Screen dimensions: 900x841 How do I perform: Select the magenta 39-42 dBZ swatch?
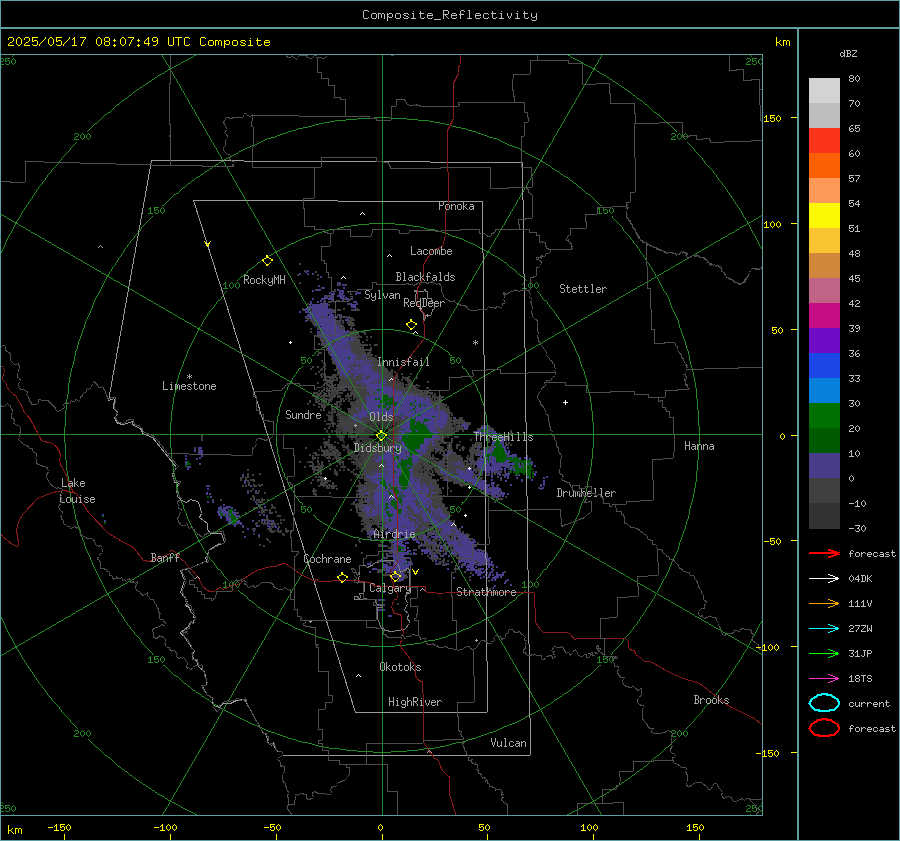click(x=824, y=316)
